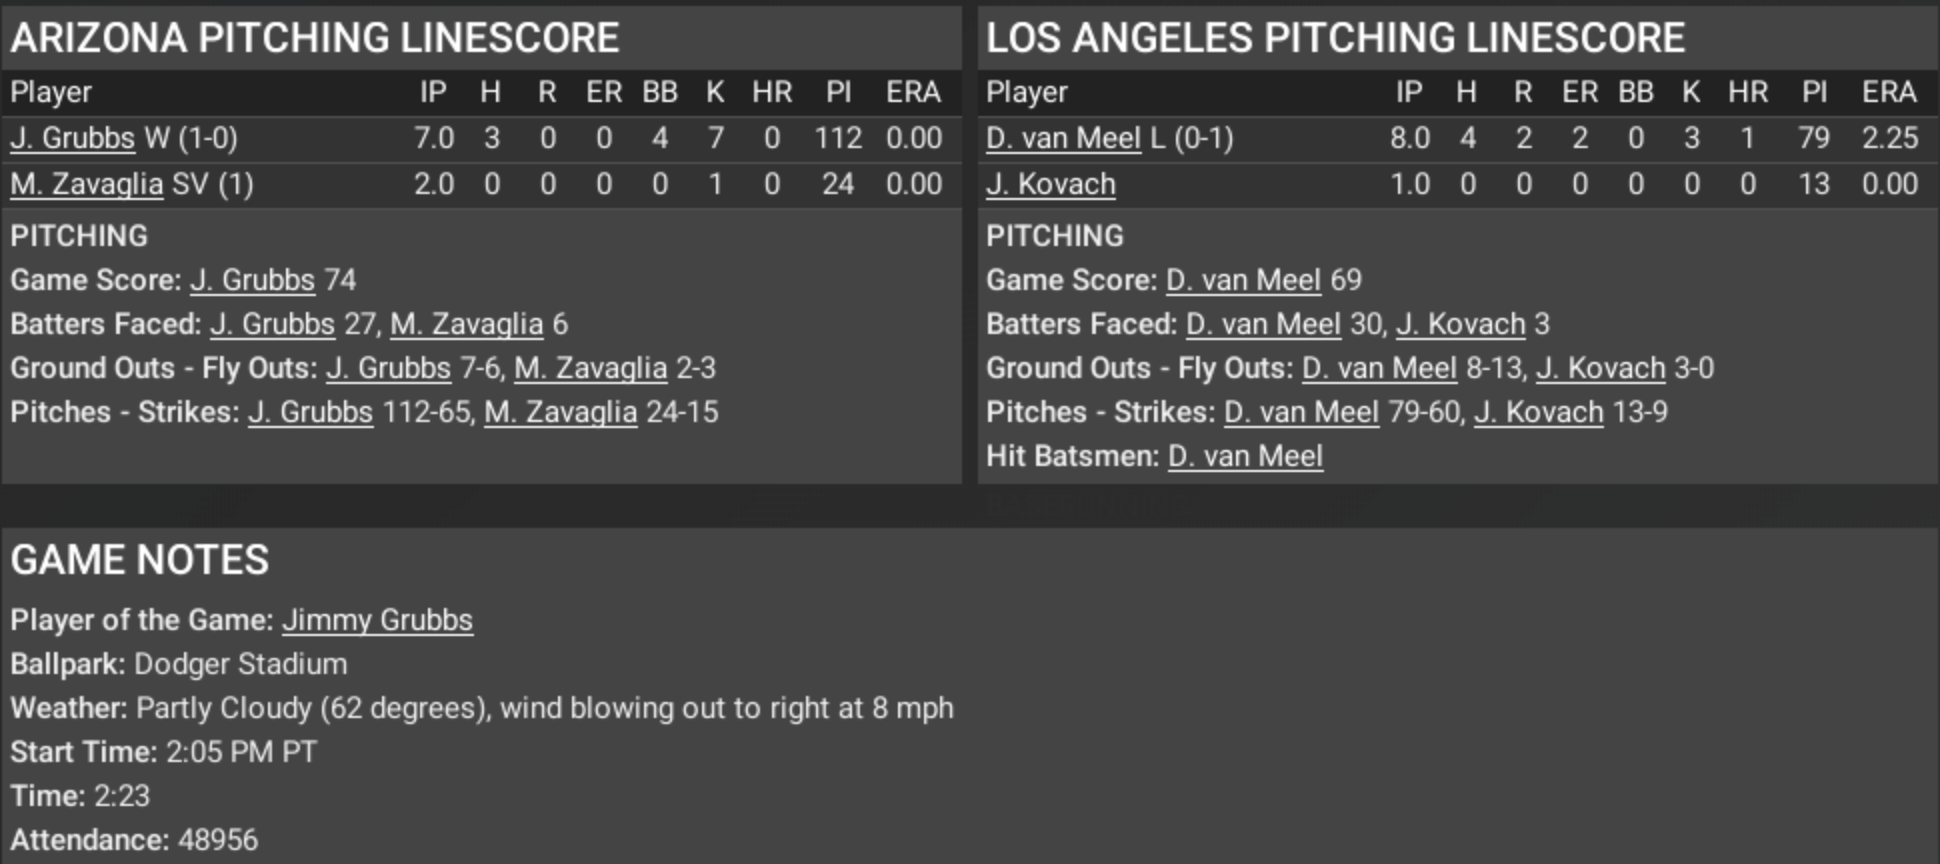The height and width of the screenshot is (864, 1940).
Task: Select M. Zavaglia link in Batters Faced line
Action: 466,324
